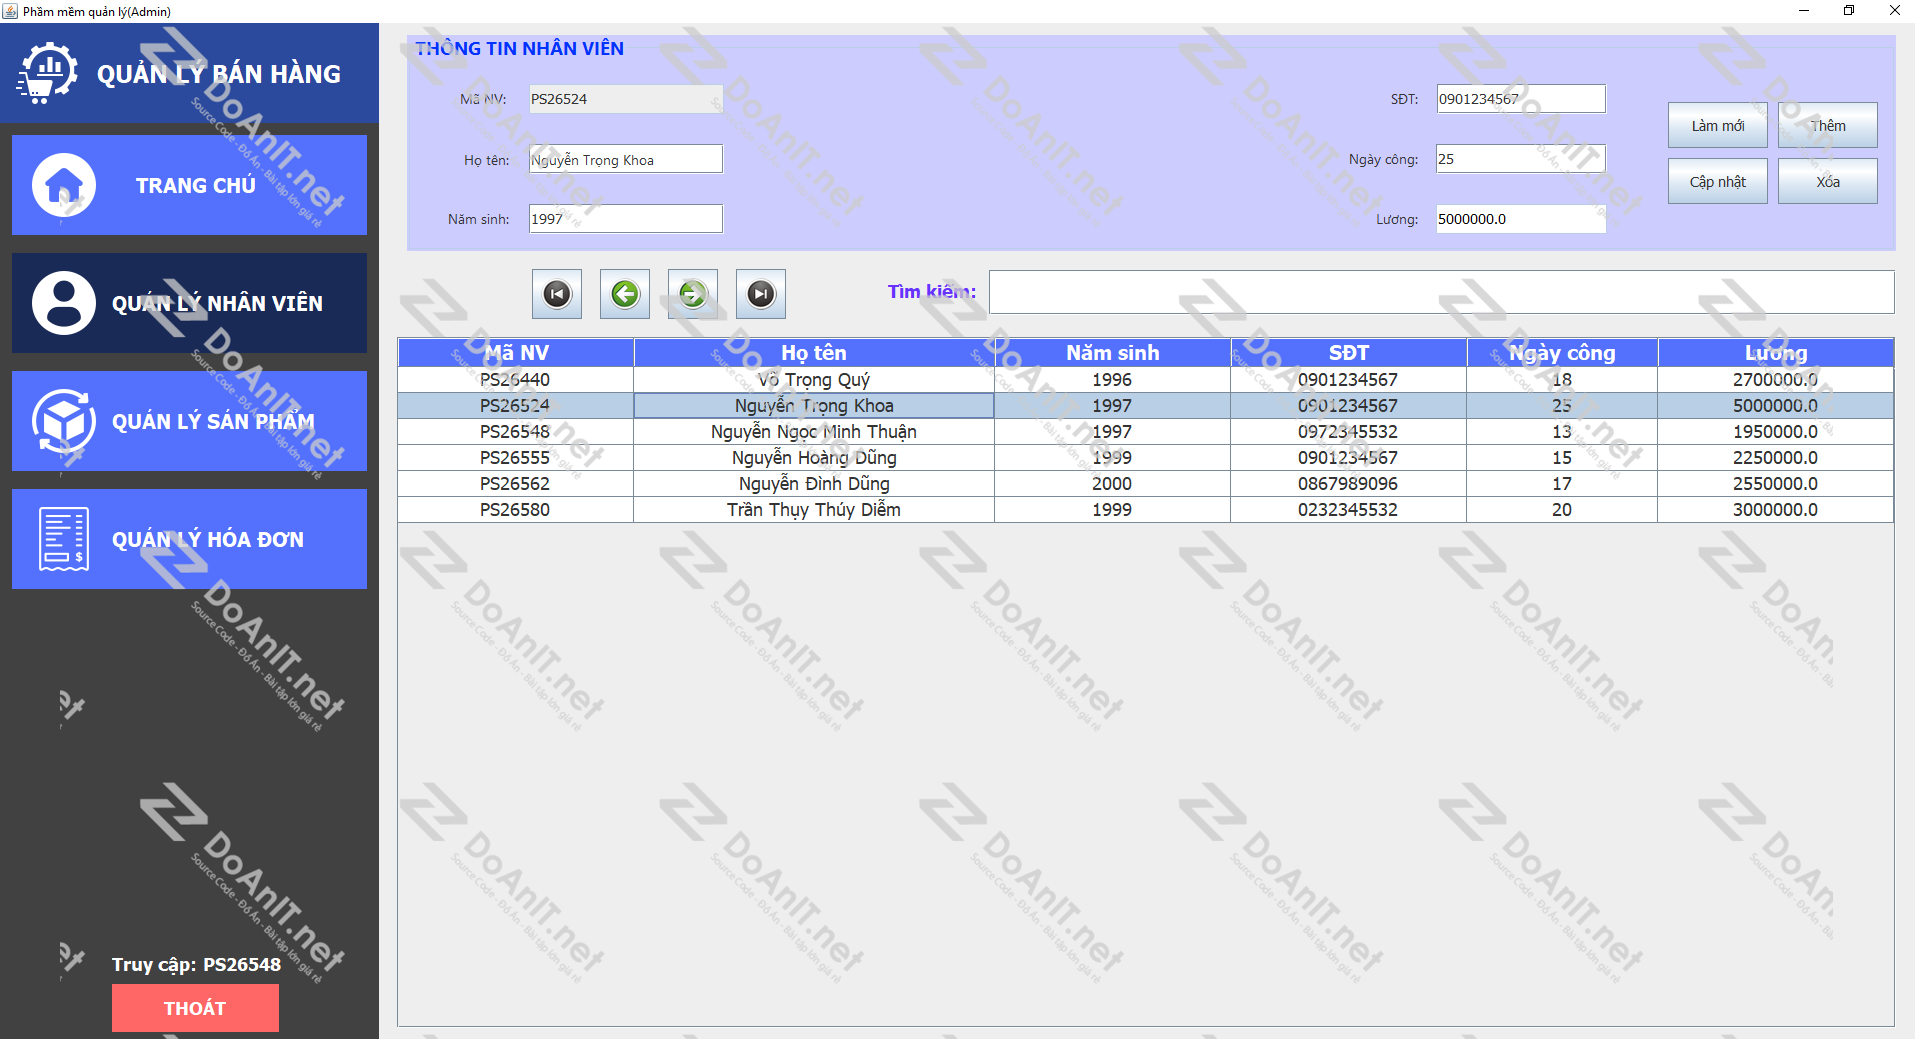Click the Năm sinh field showing 1997
The height and width of the screenshot is (1039, 1915).
626,219
